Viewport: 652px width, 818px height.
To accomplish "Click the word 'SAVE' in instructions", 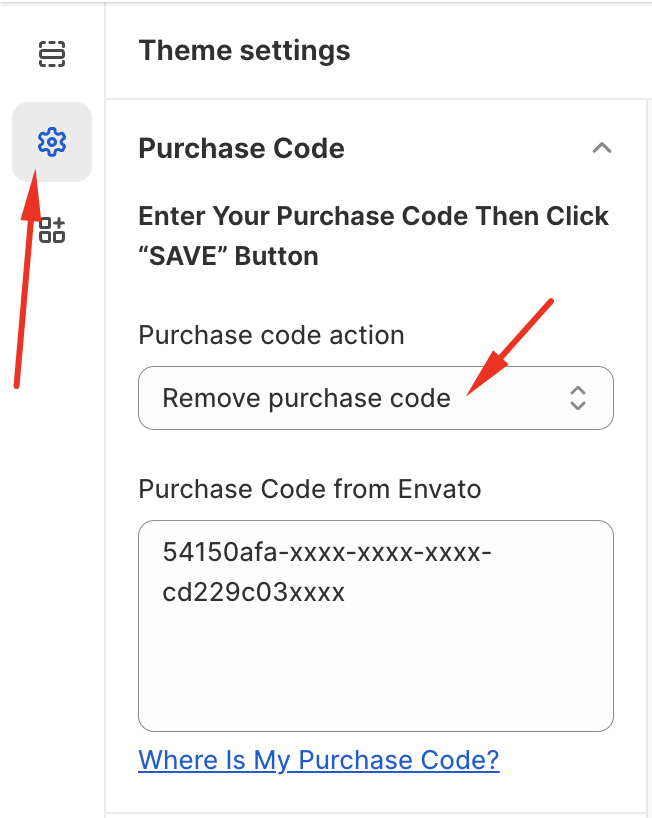I will 183,256.
